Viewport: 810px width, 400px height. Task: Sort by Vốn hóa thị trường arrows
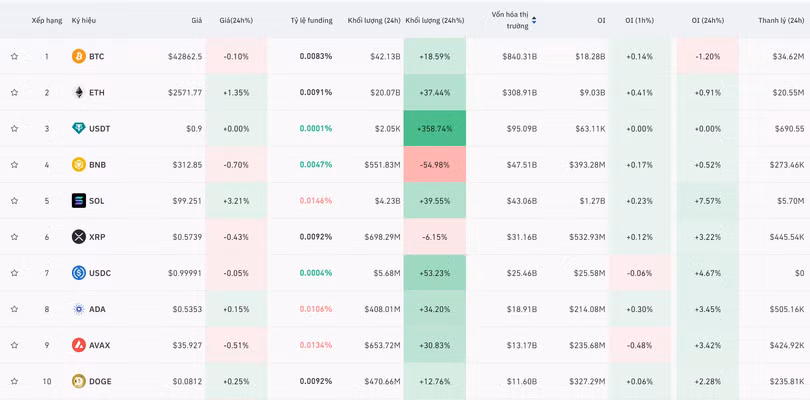pos(534,20)
